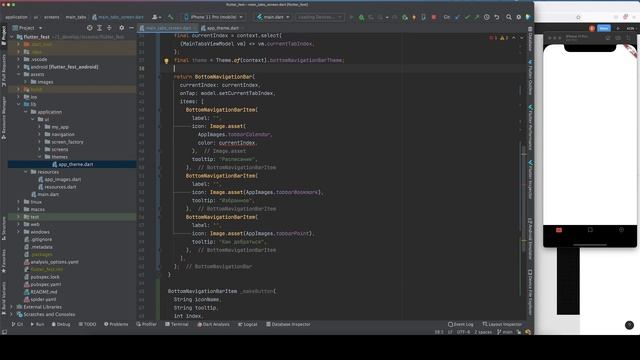Click the red calendar tab icon in simulator
Screen dimensions: 640x360
pyautogui.click(x=559, y=230)
